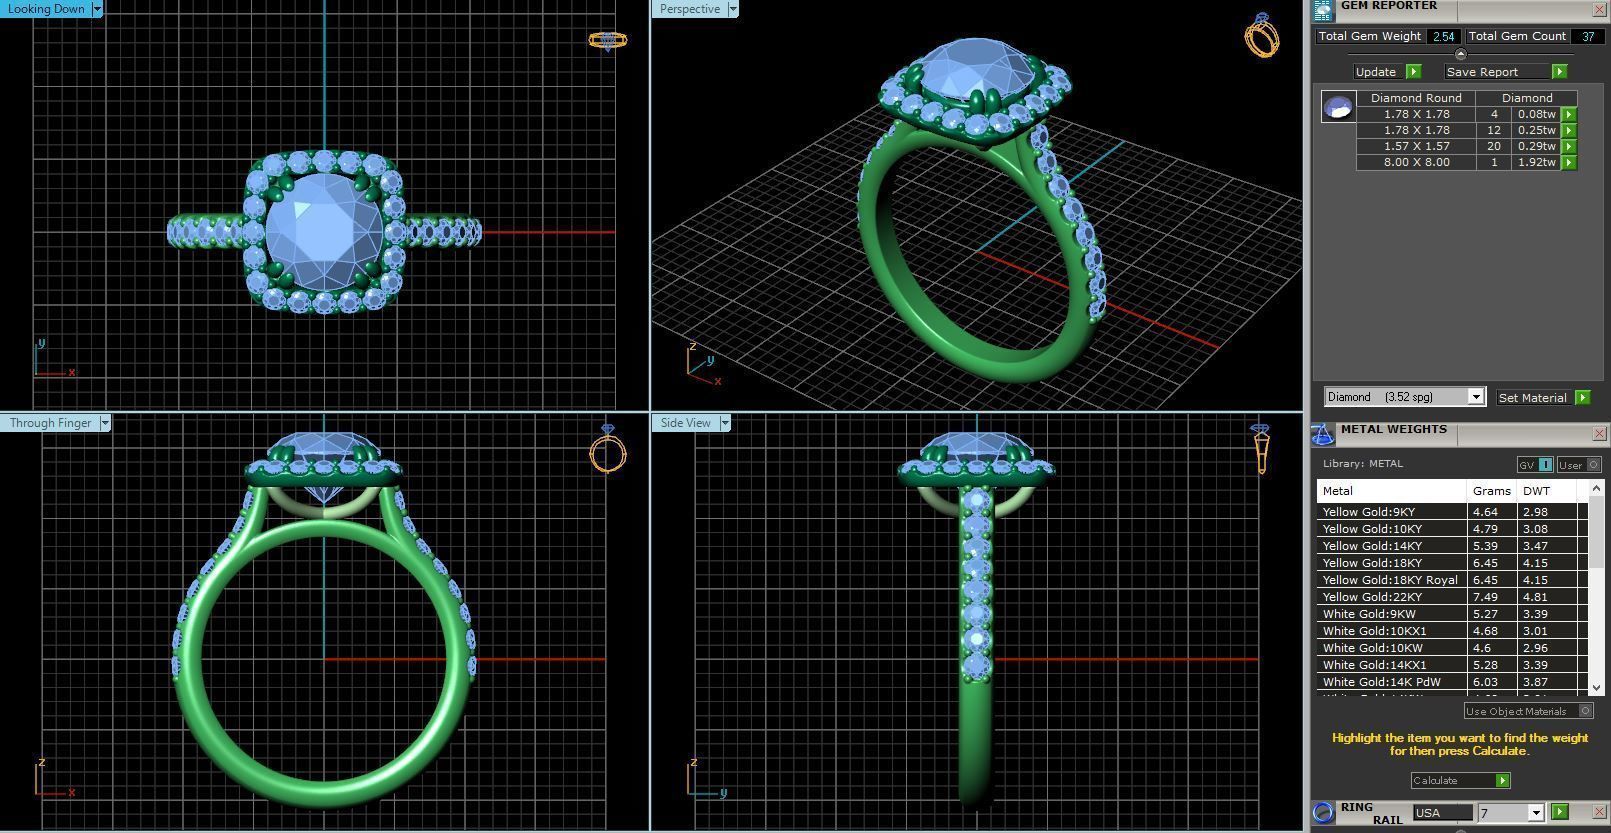Click the Total Gem Weight value 2.54

pos(1443,36)
